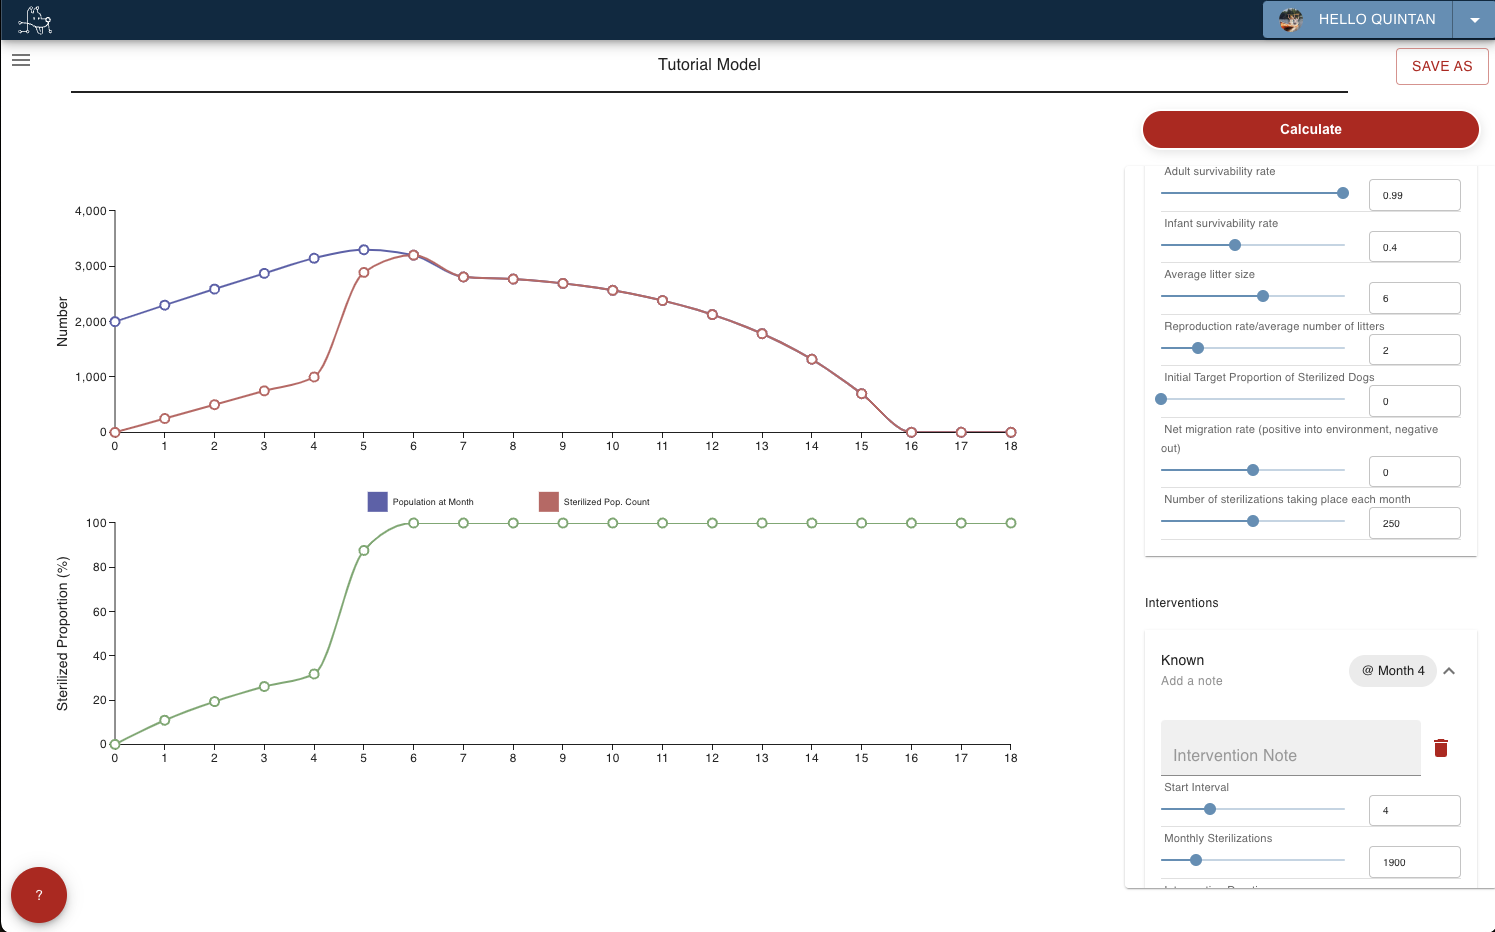Click the Tutorial Model title
The height and width of the screenshot is (932, 1495).
pyautogui.click(x=709, y=65)
